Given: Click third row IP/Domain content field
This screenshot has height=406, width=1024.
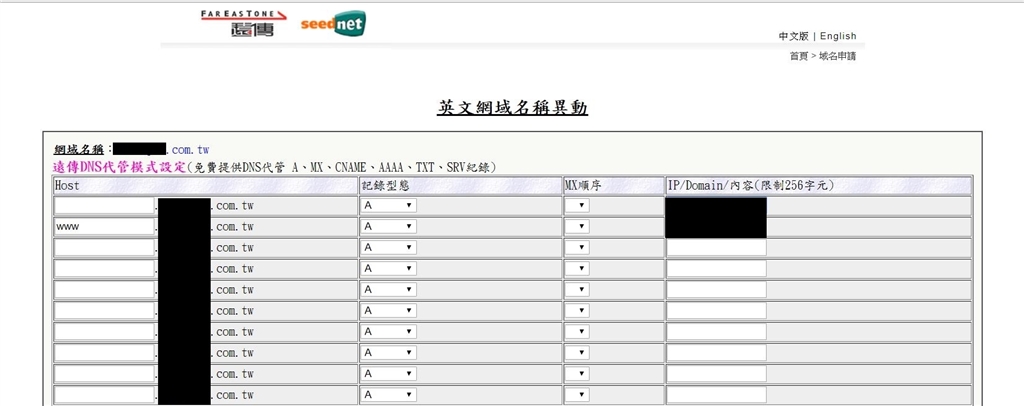Looking at the screenshot, I should pos(716,247).
